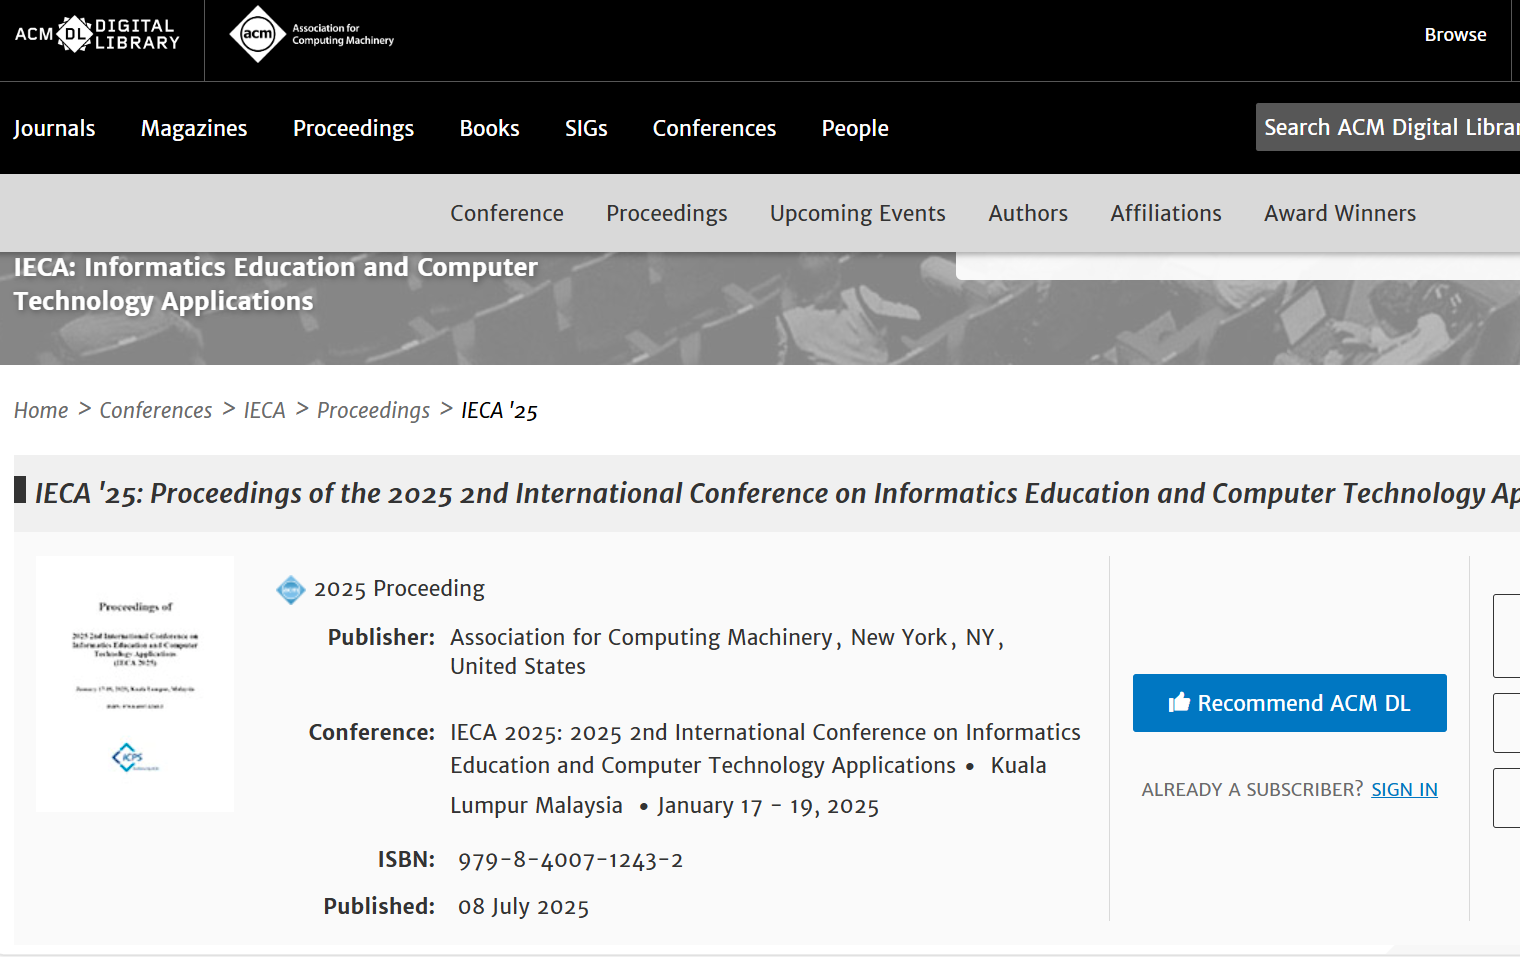1520x957 pixels.
Task: Open top Proceedings menu item
Action: (x=353, y=128)
